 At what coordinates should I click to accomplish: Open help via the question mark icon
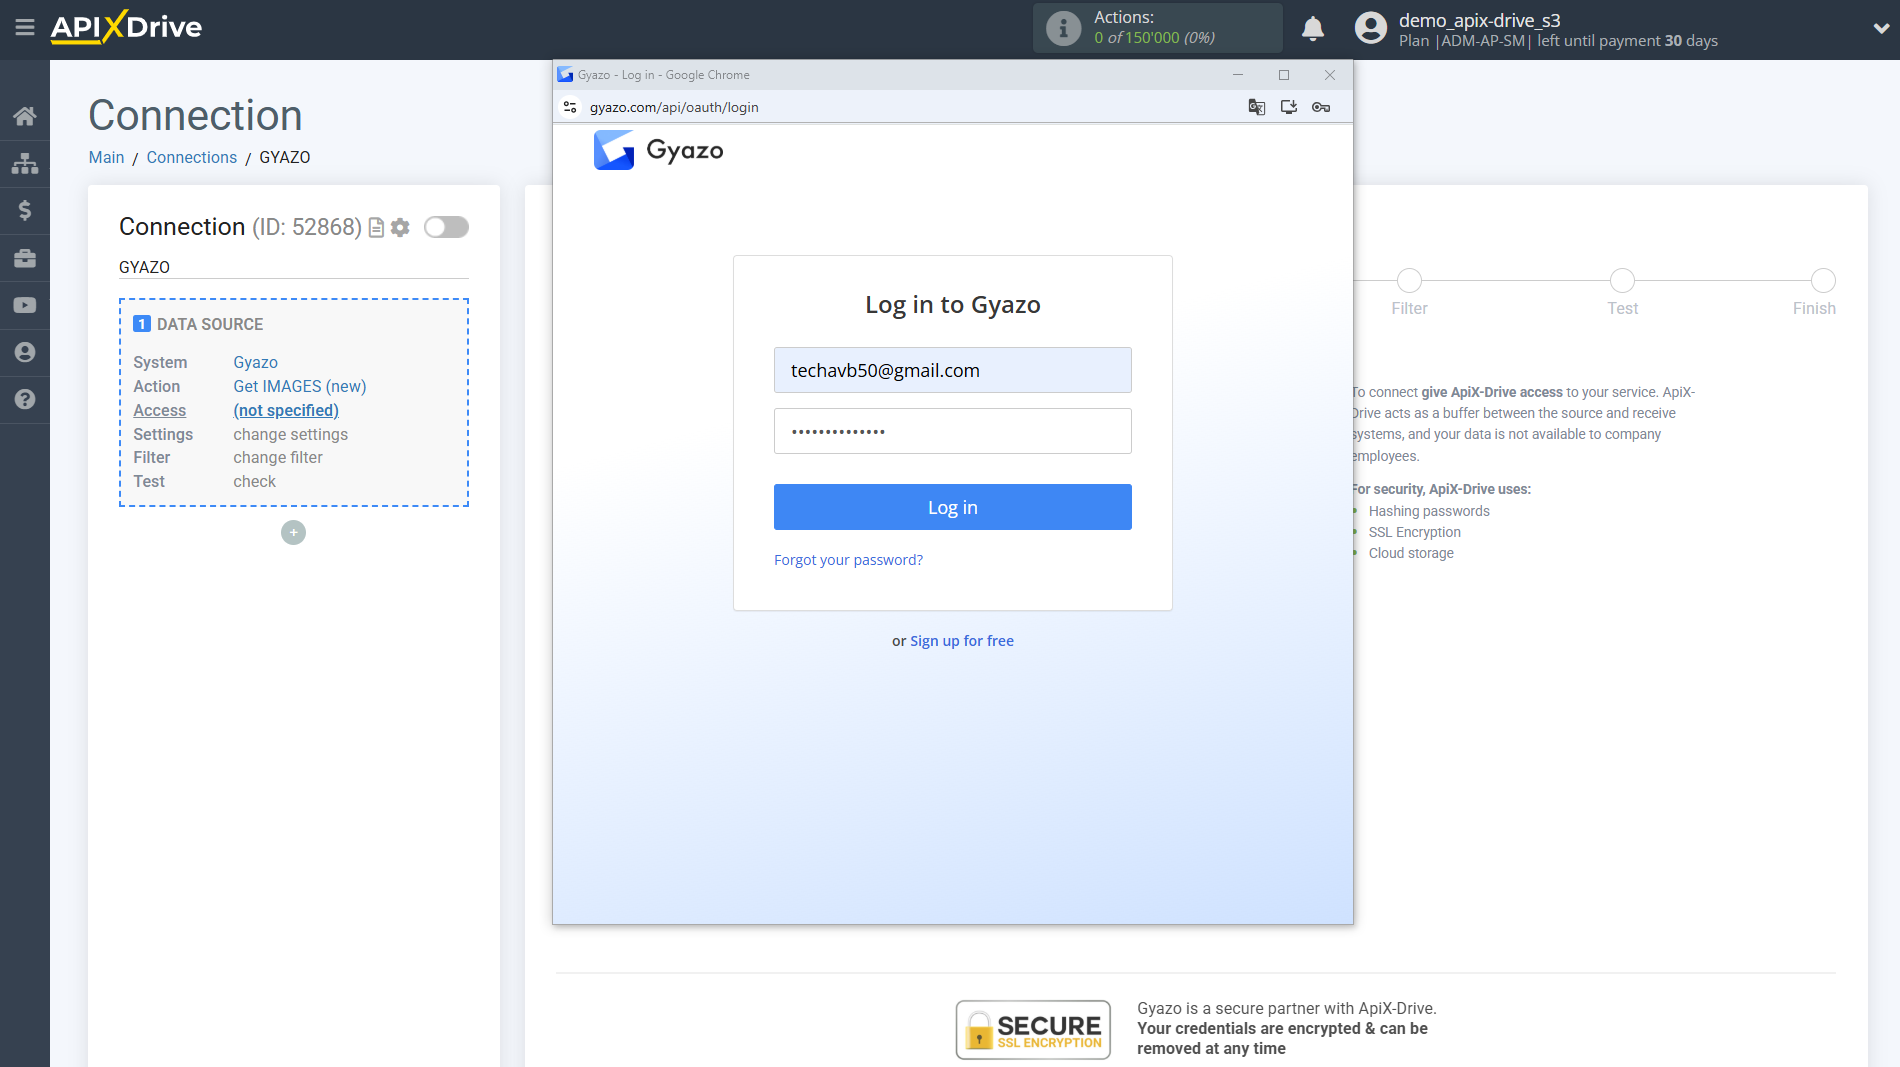click(25, 400)
